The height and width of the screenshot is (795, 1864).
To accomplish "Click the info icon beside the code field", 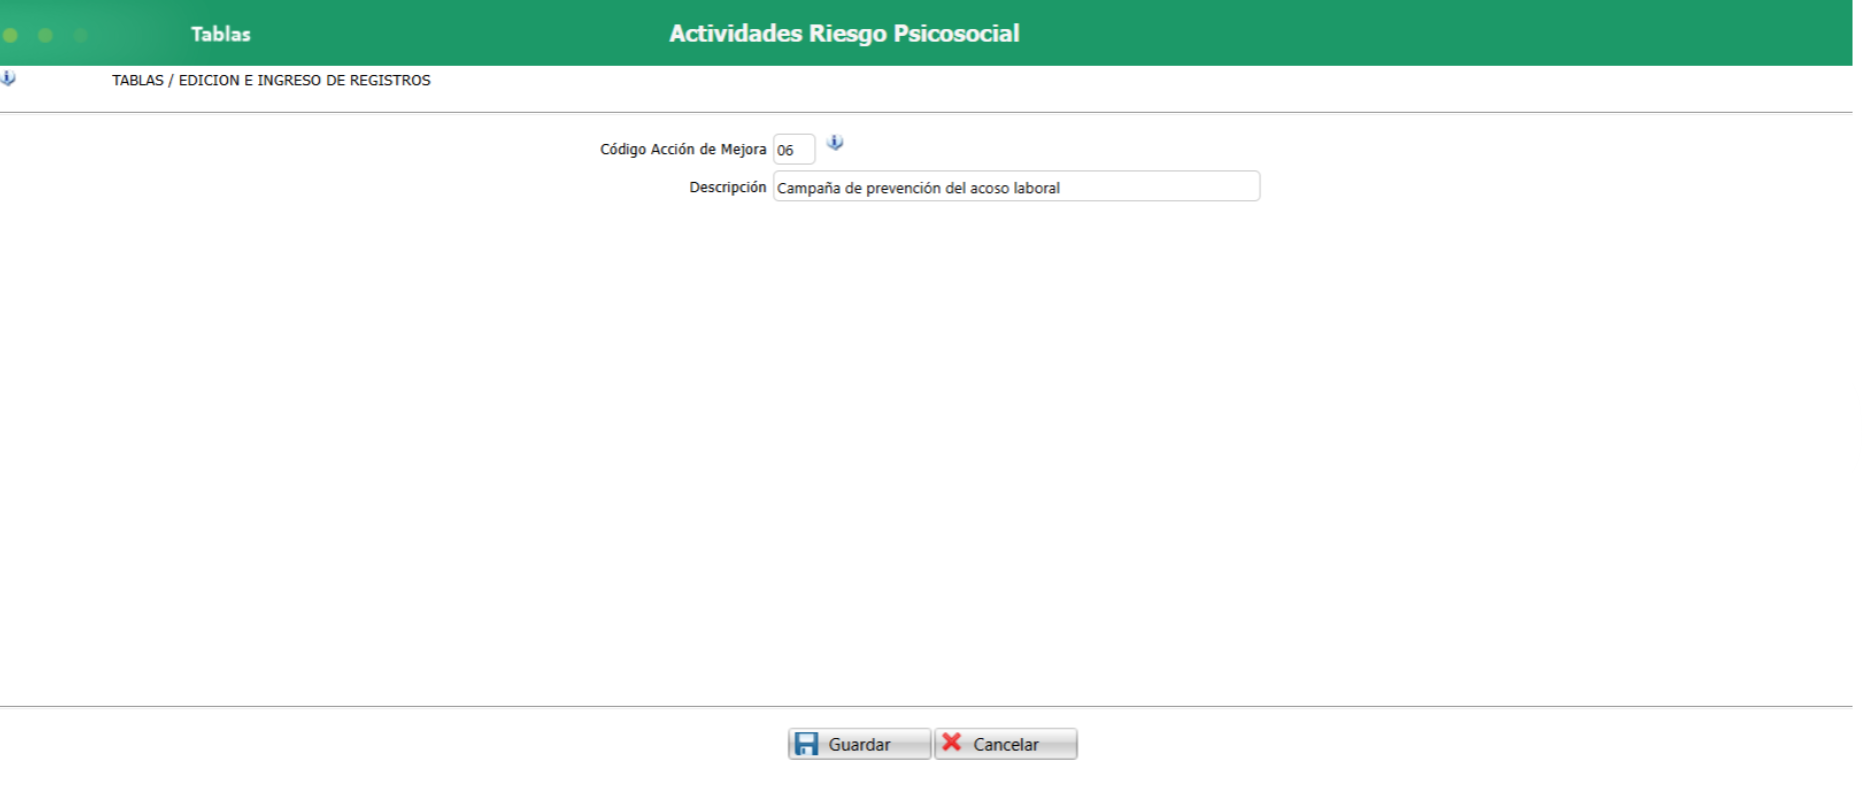I will [835, 143].
